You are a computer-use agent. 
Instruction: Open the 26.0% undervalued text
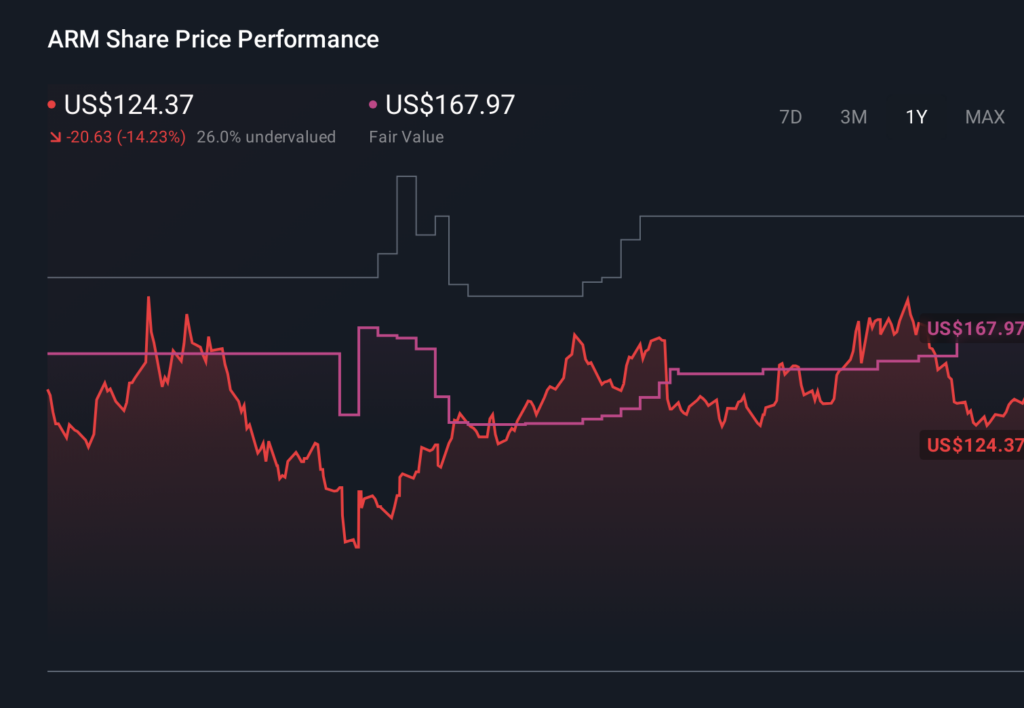tap(266, 137)
